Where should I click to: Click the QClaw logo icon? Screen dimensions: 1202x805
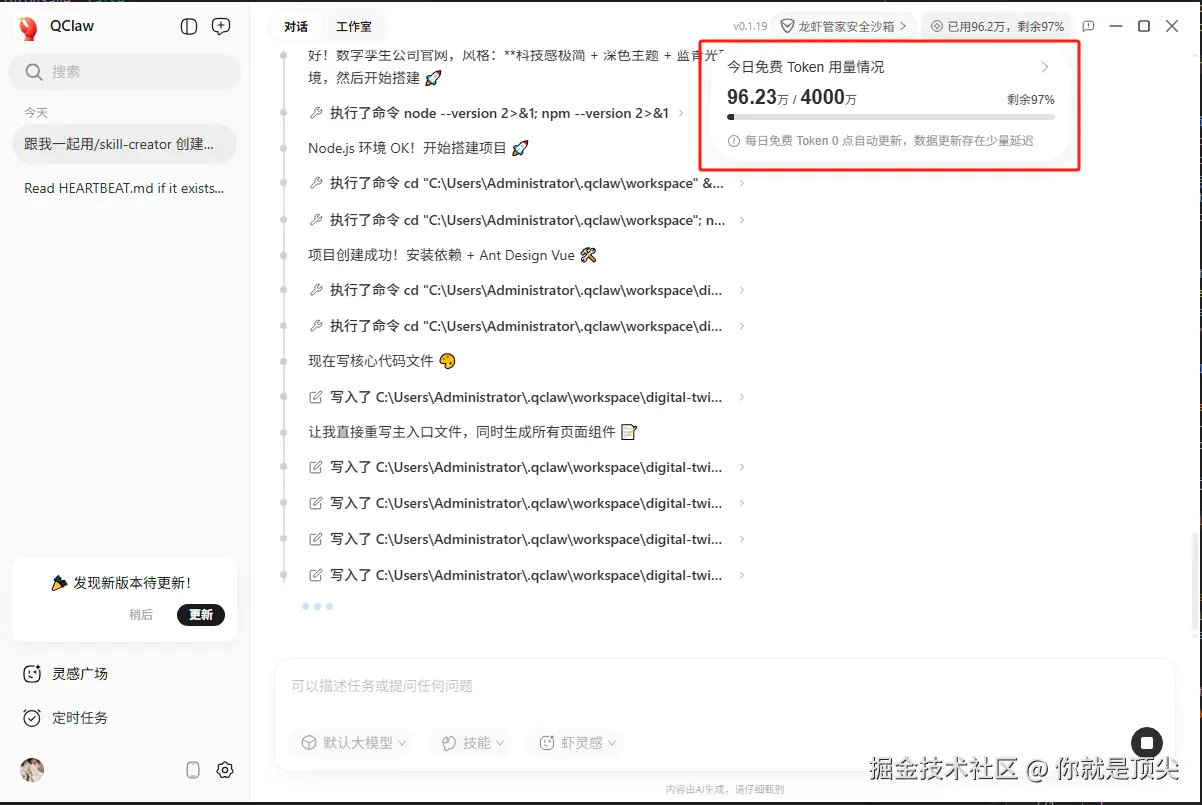28,27
